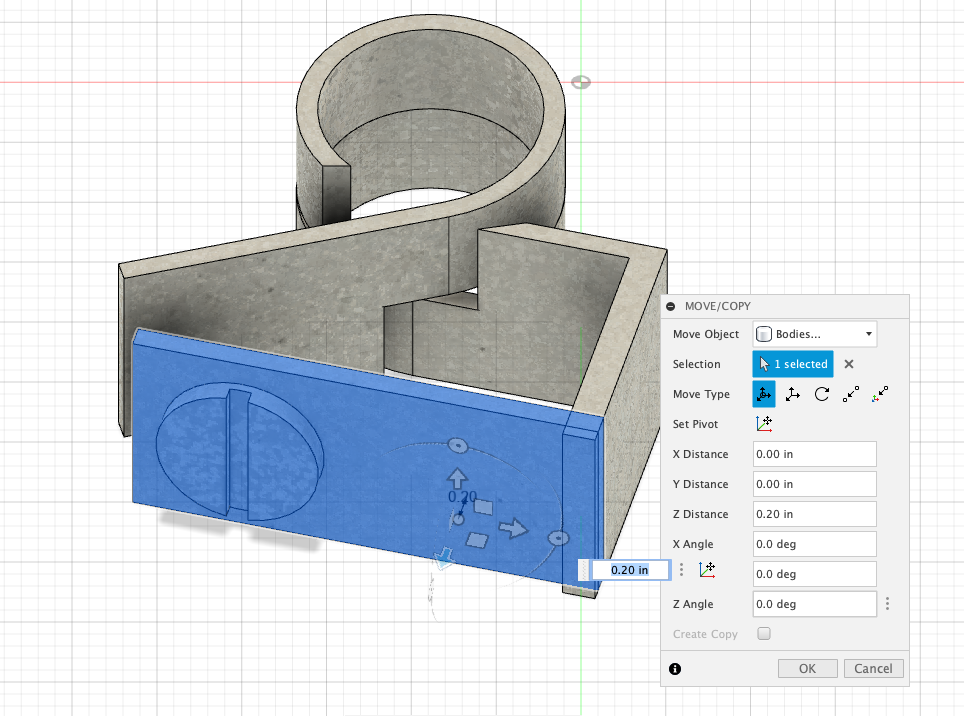Screen dimensions: 964x716
Task: Click the Set Pivot icon in dialog
Action: pyautogui.click(x=764, y=423)
